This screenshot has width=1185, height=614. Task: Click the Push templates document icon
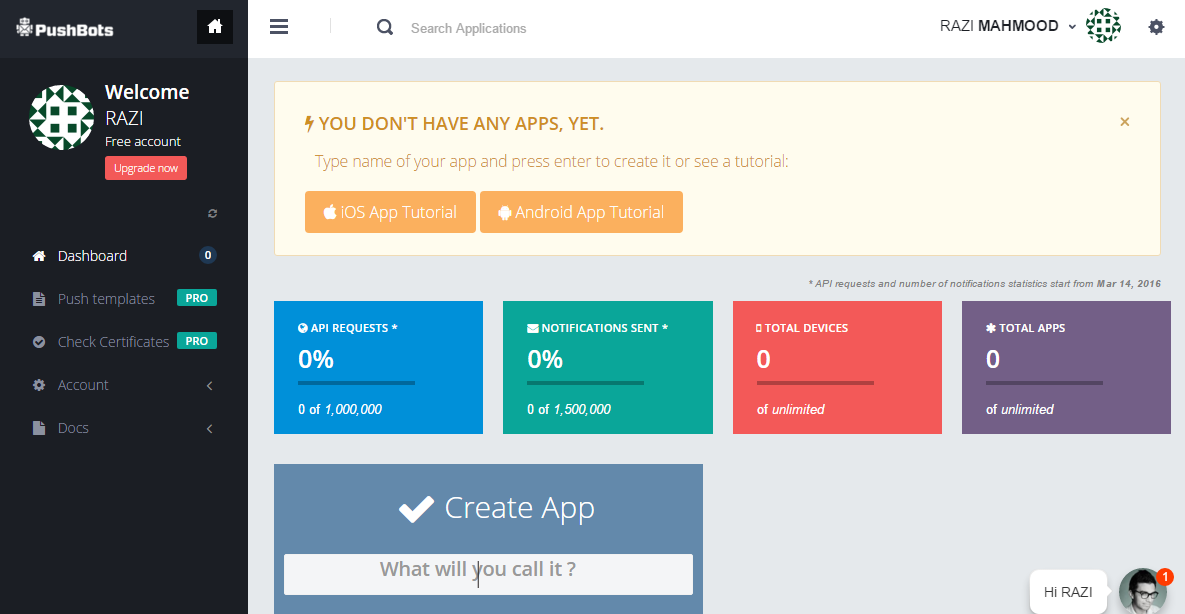pyautogui.click(x=39, y=299)
